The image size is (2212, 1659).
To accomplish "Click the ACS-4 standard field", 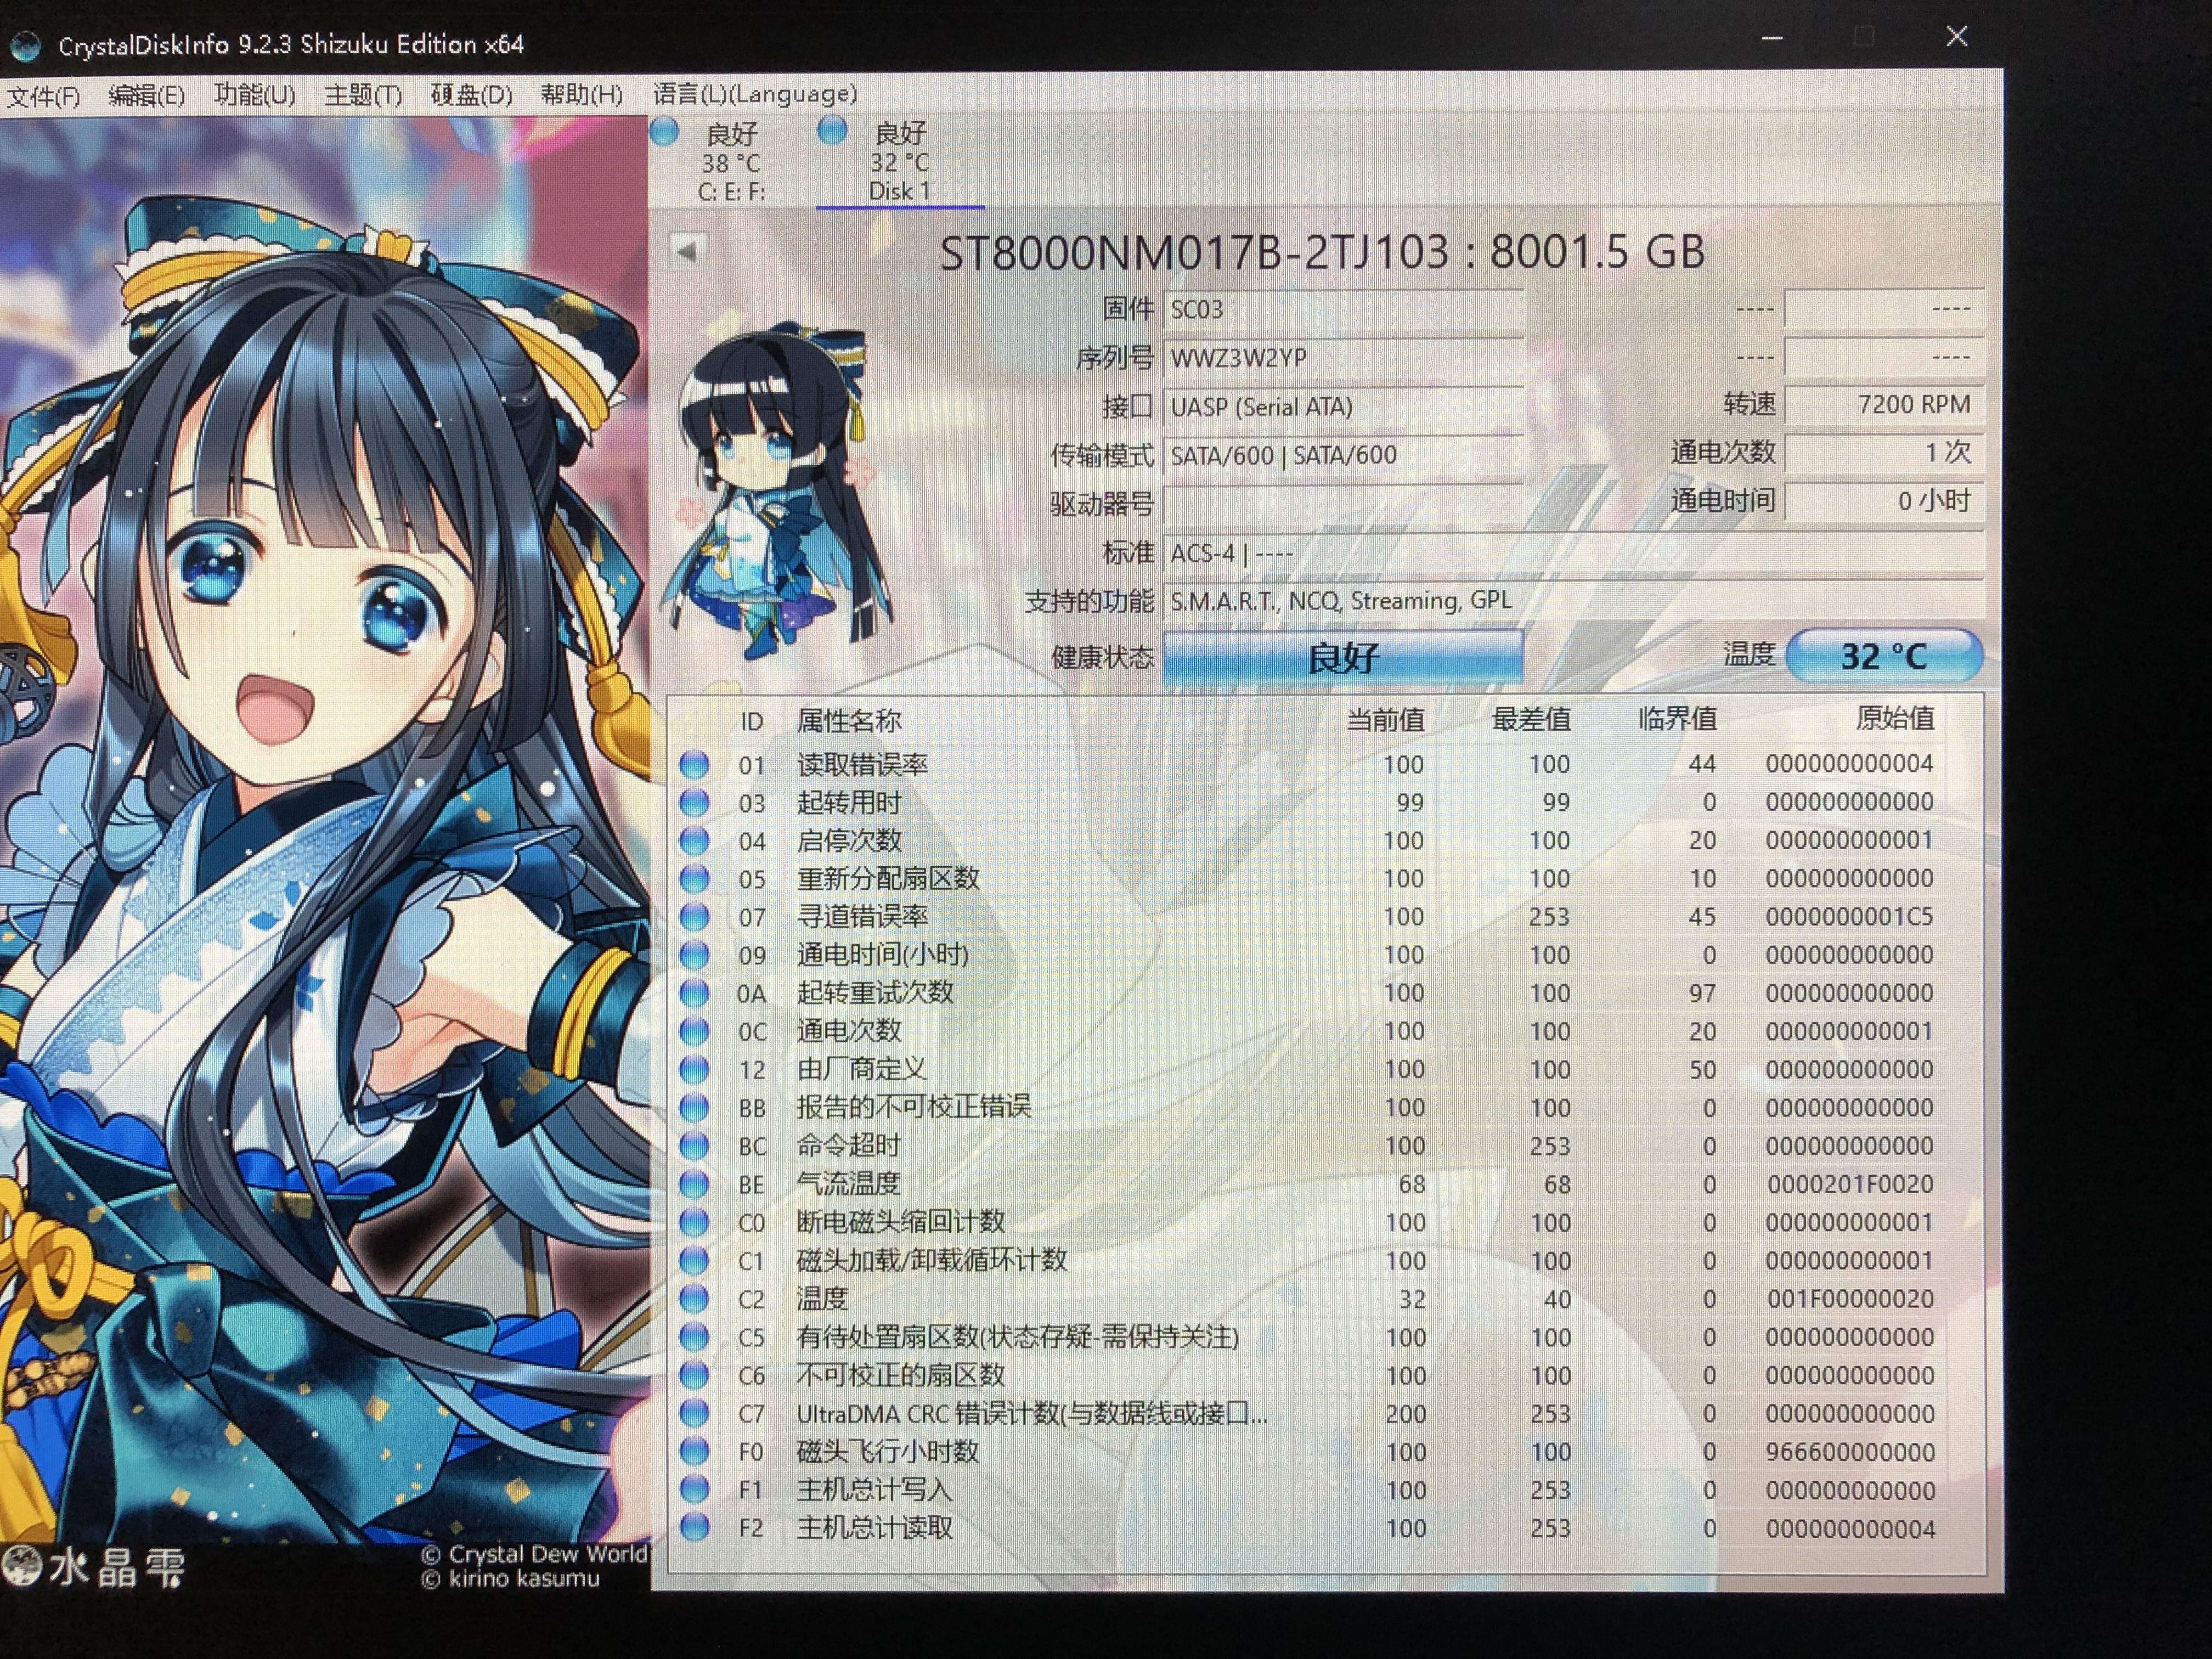I will (x=1574, y=553).
